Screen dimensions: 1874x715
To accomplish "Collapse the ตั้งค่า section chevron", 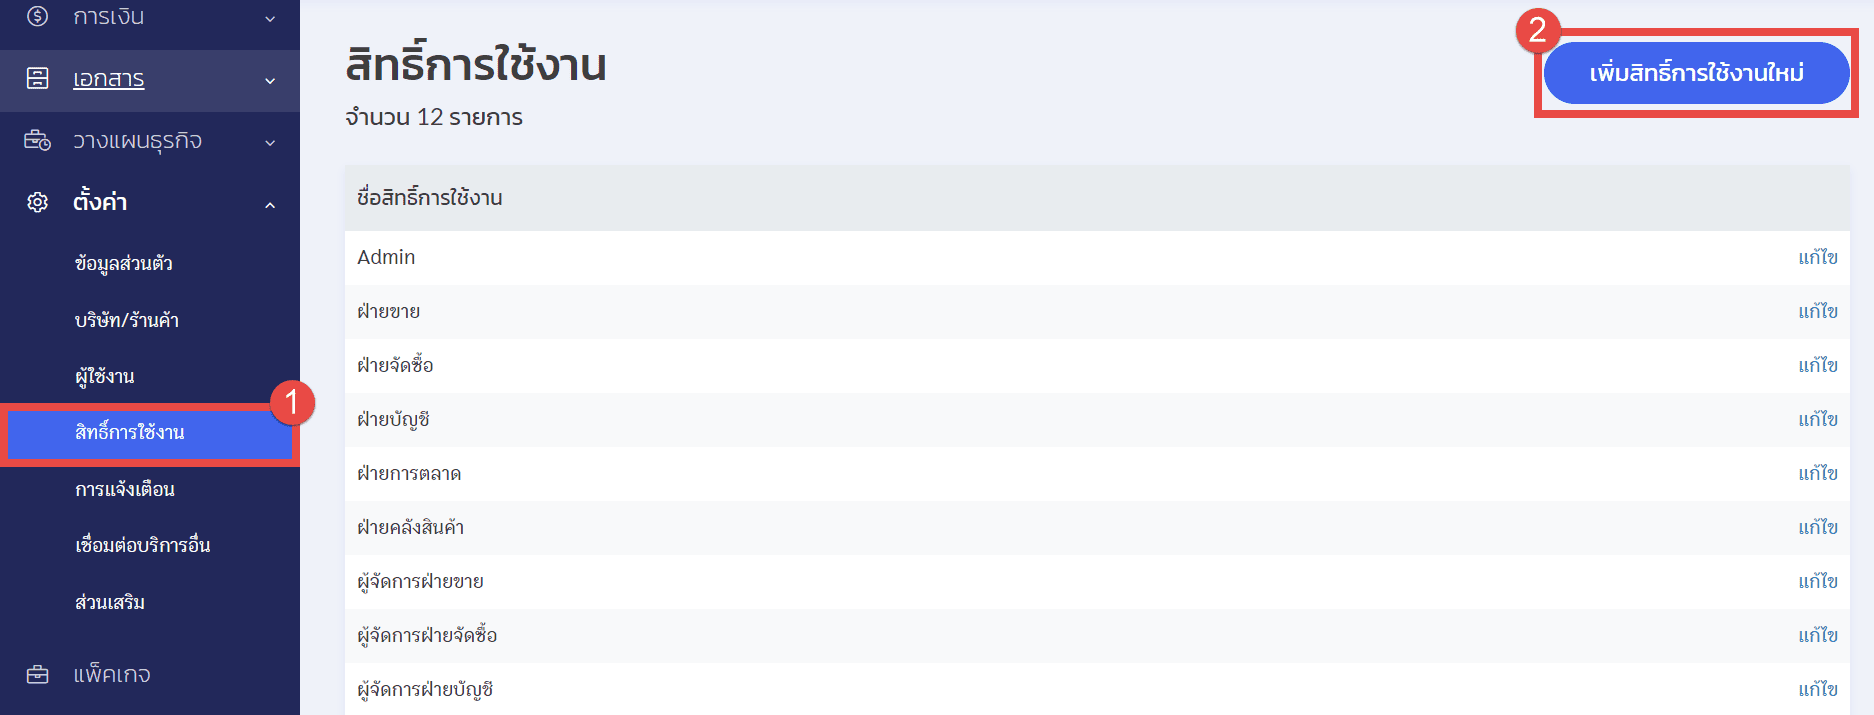I will 270,204.
